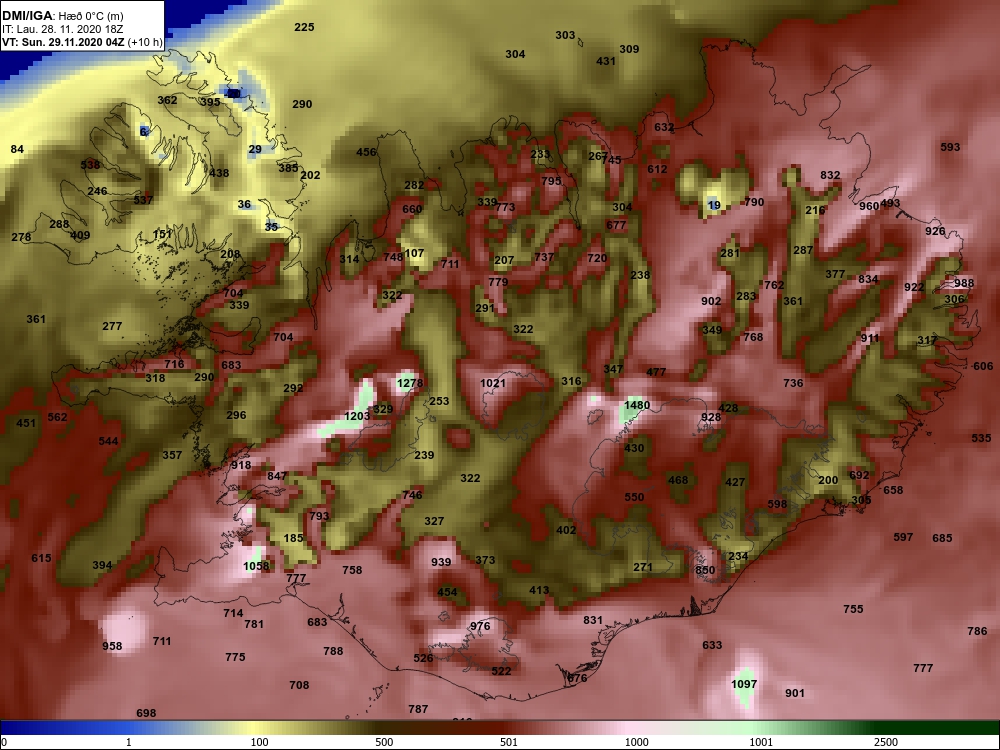Click the color scale label '1000'
Screen dimensions: 1000x750
click(x=636, y=742)
